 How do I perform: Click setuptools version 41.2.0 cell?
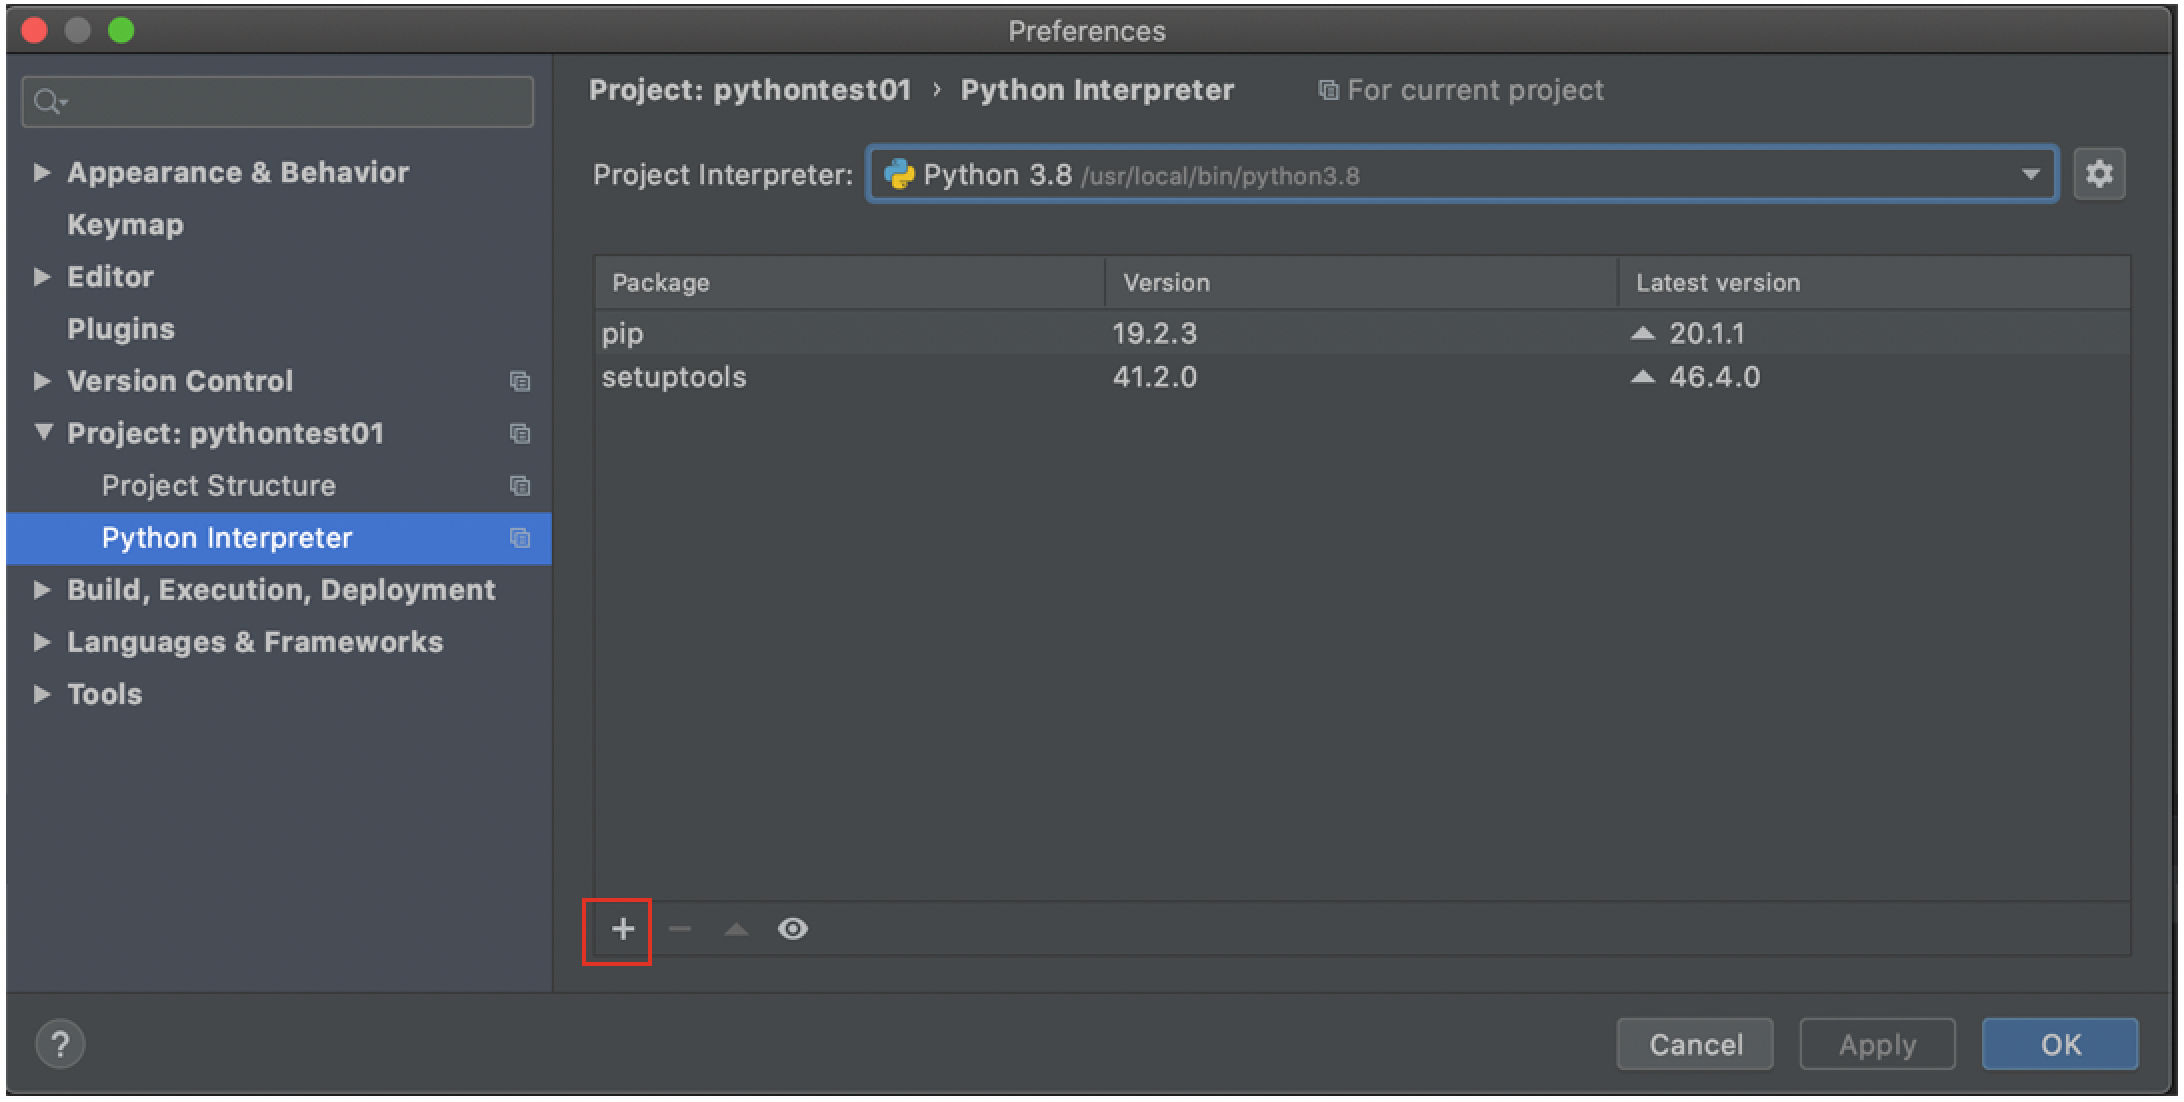coord(1155,377)
